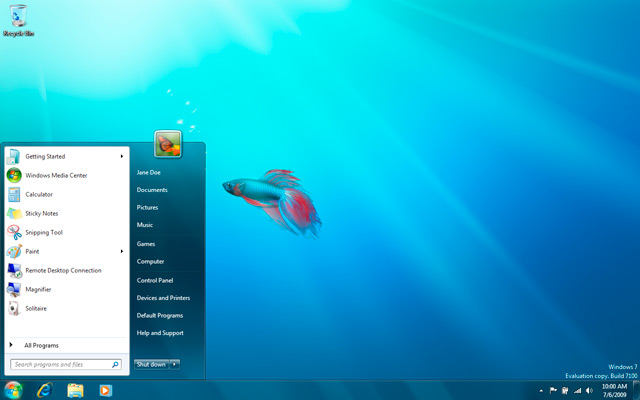Click the Solitaire cards icon
Screen dimensions: 640x400
click(14, 308)
